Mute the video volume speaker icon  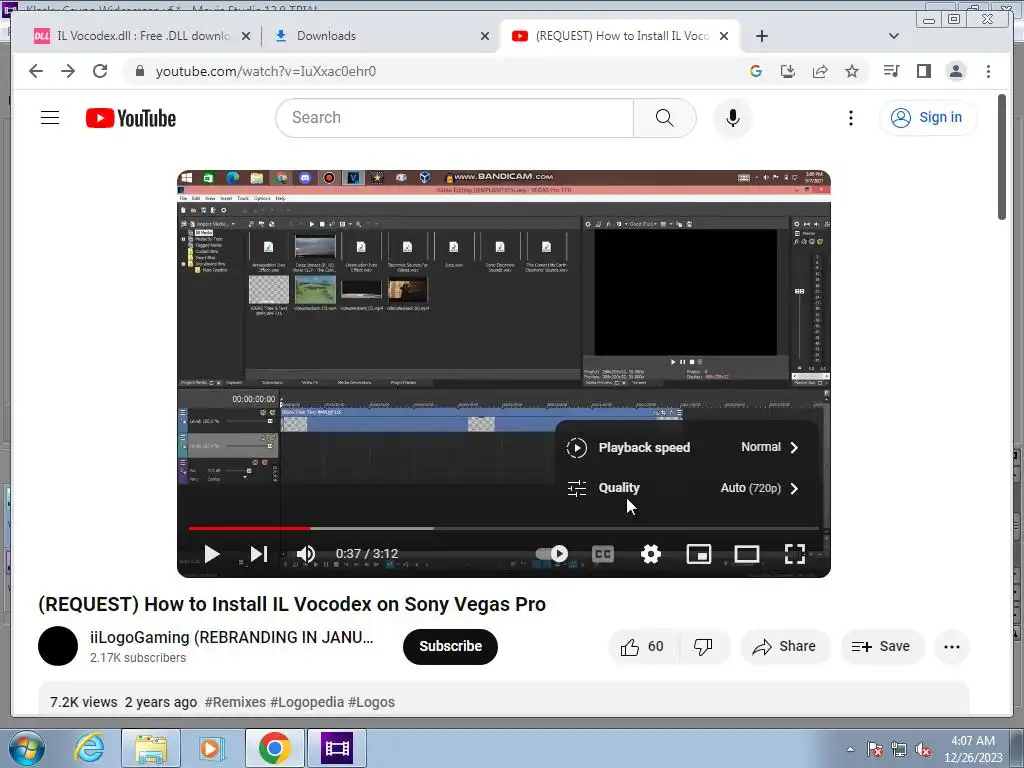click(x=306, y=554)
